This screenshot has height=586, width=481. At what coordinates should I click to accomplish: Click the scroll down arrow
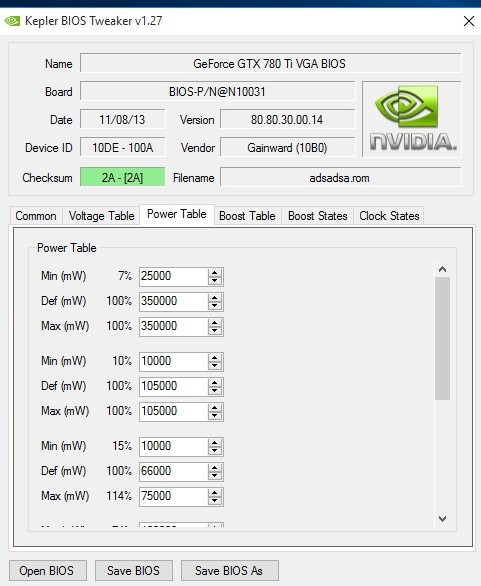[443, 519]
